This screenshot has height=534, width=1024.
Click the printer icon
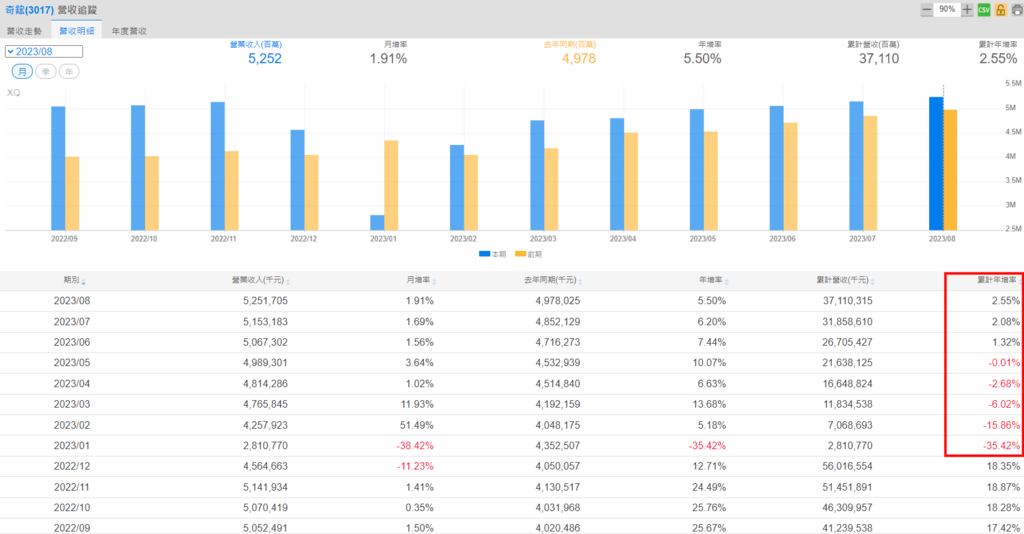pos(1017,10)
